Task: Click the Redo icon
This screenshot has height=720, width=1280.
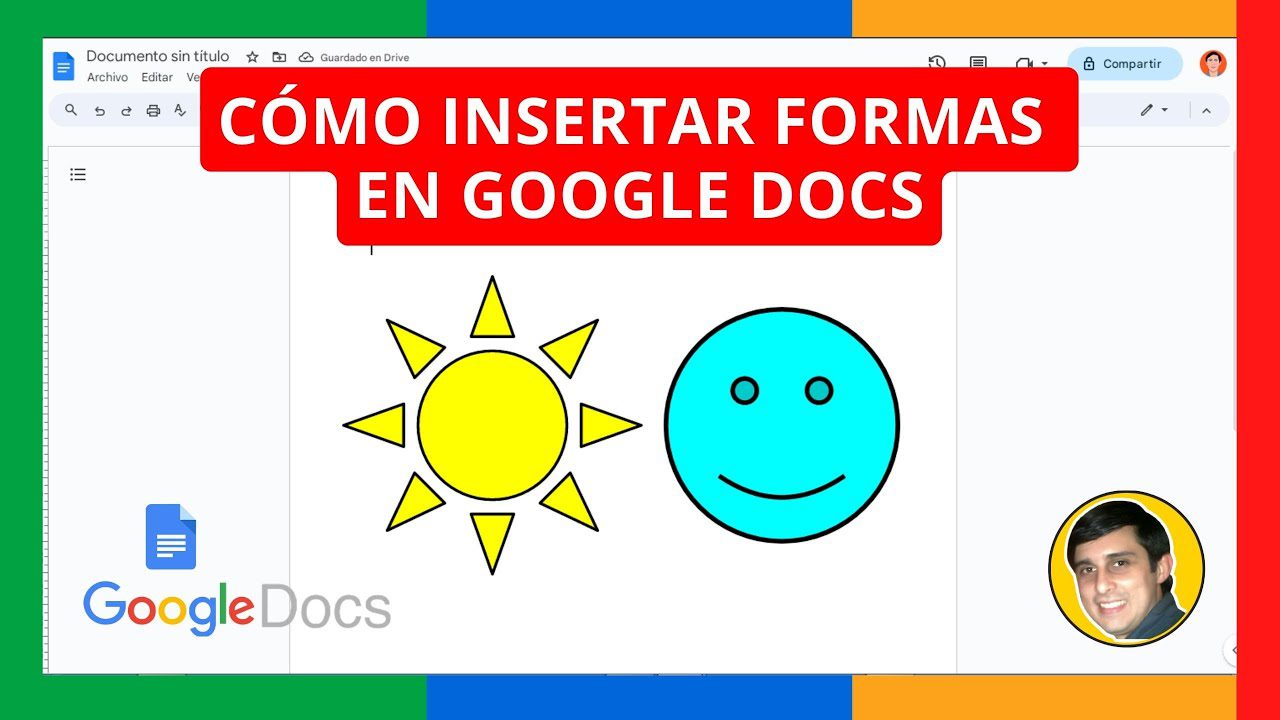Action: click(125, 110)
